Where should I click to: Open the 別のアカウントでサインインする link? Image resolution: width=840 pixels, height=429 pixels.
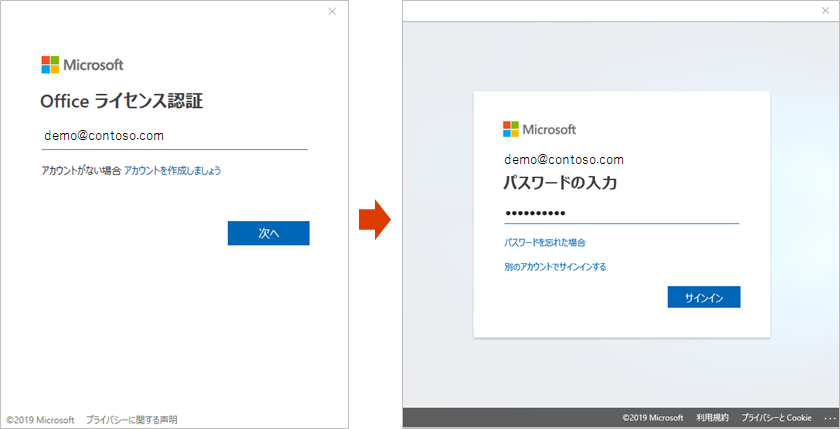coord(555,267)
